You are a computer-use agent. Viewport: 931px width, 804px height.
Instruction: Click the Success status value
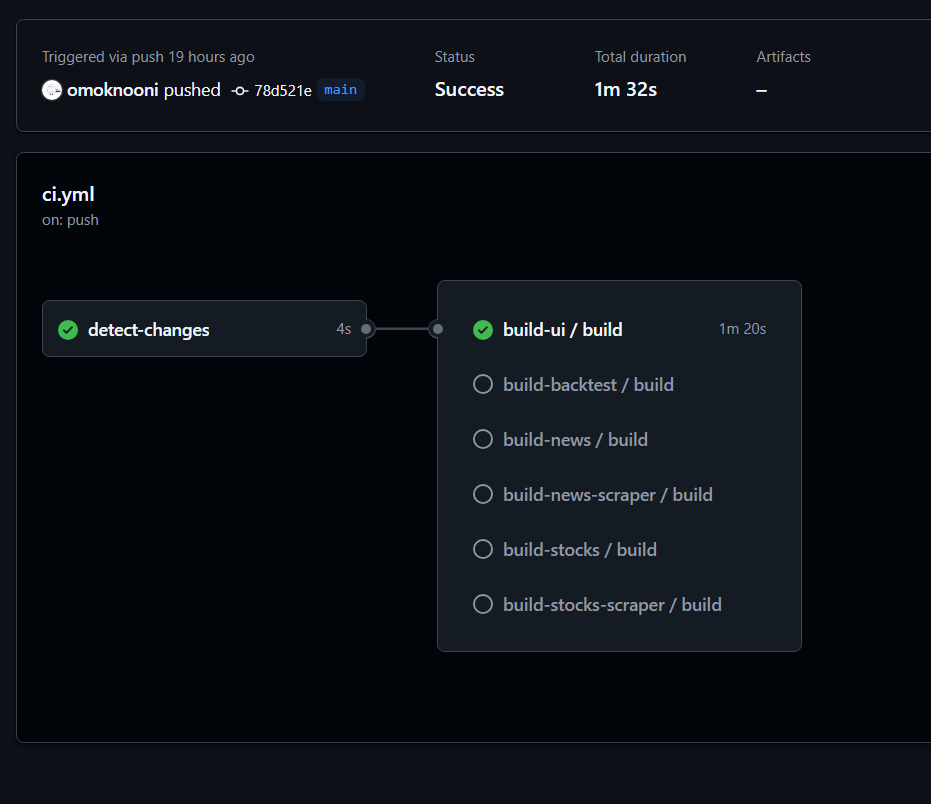coord(469,90)
